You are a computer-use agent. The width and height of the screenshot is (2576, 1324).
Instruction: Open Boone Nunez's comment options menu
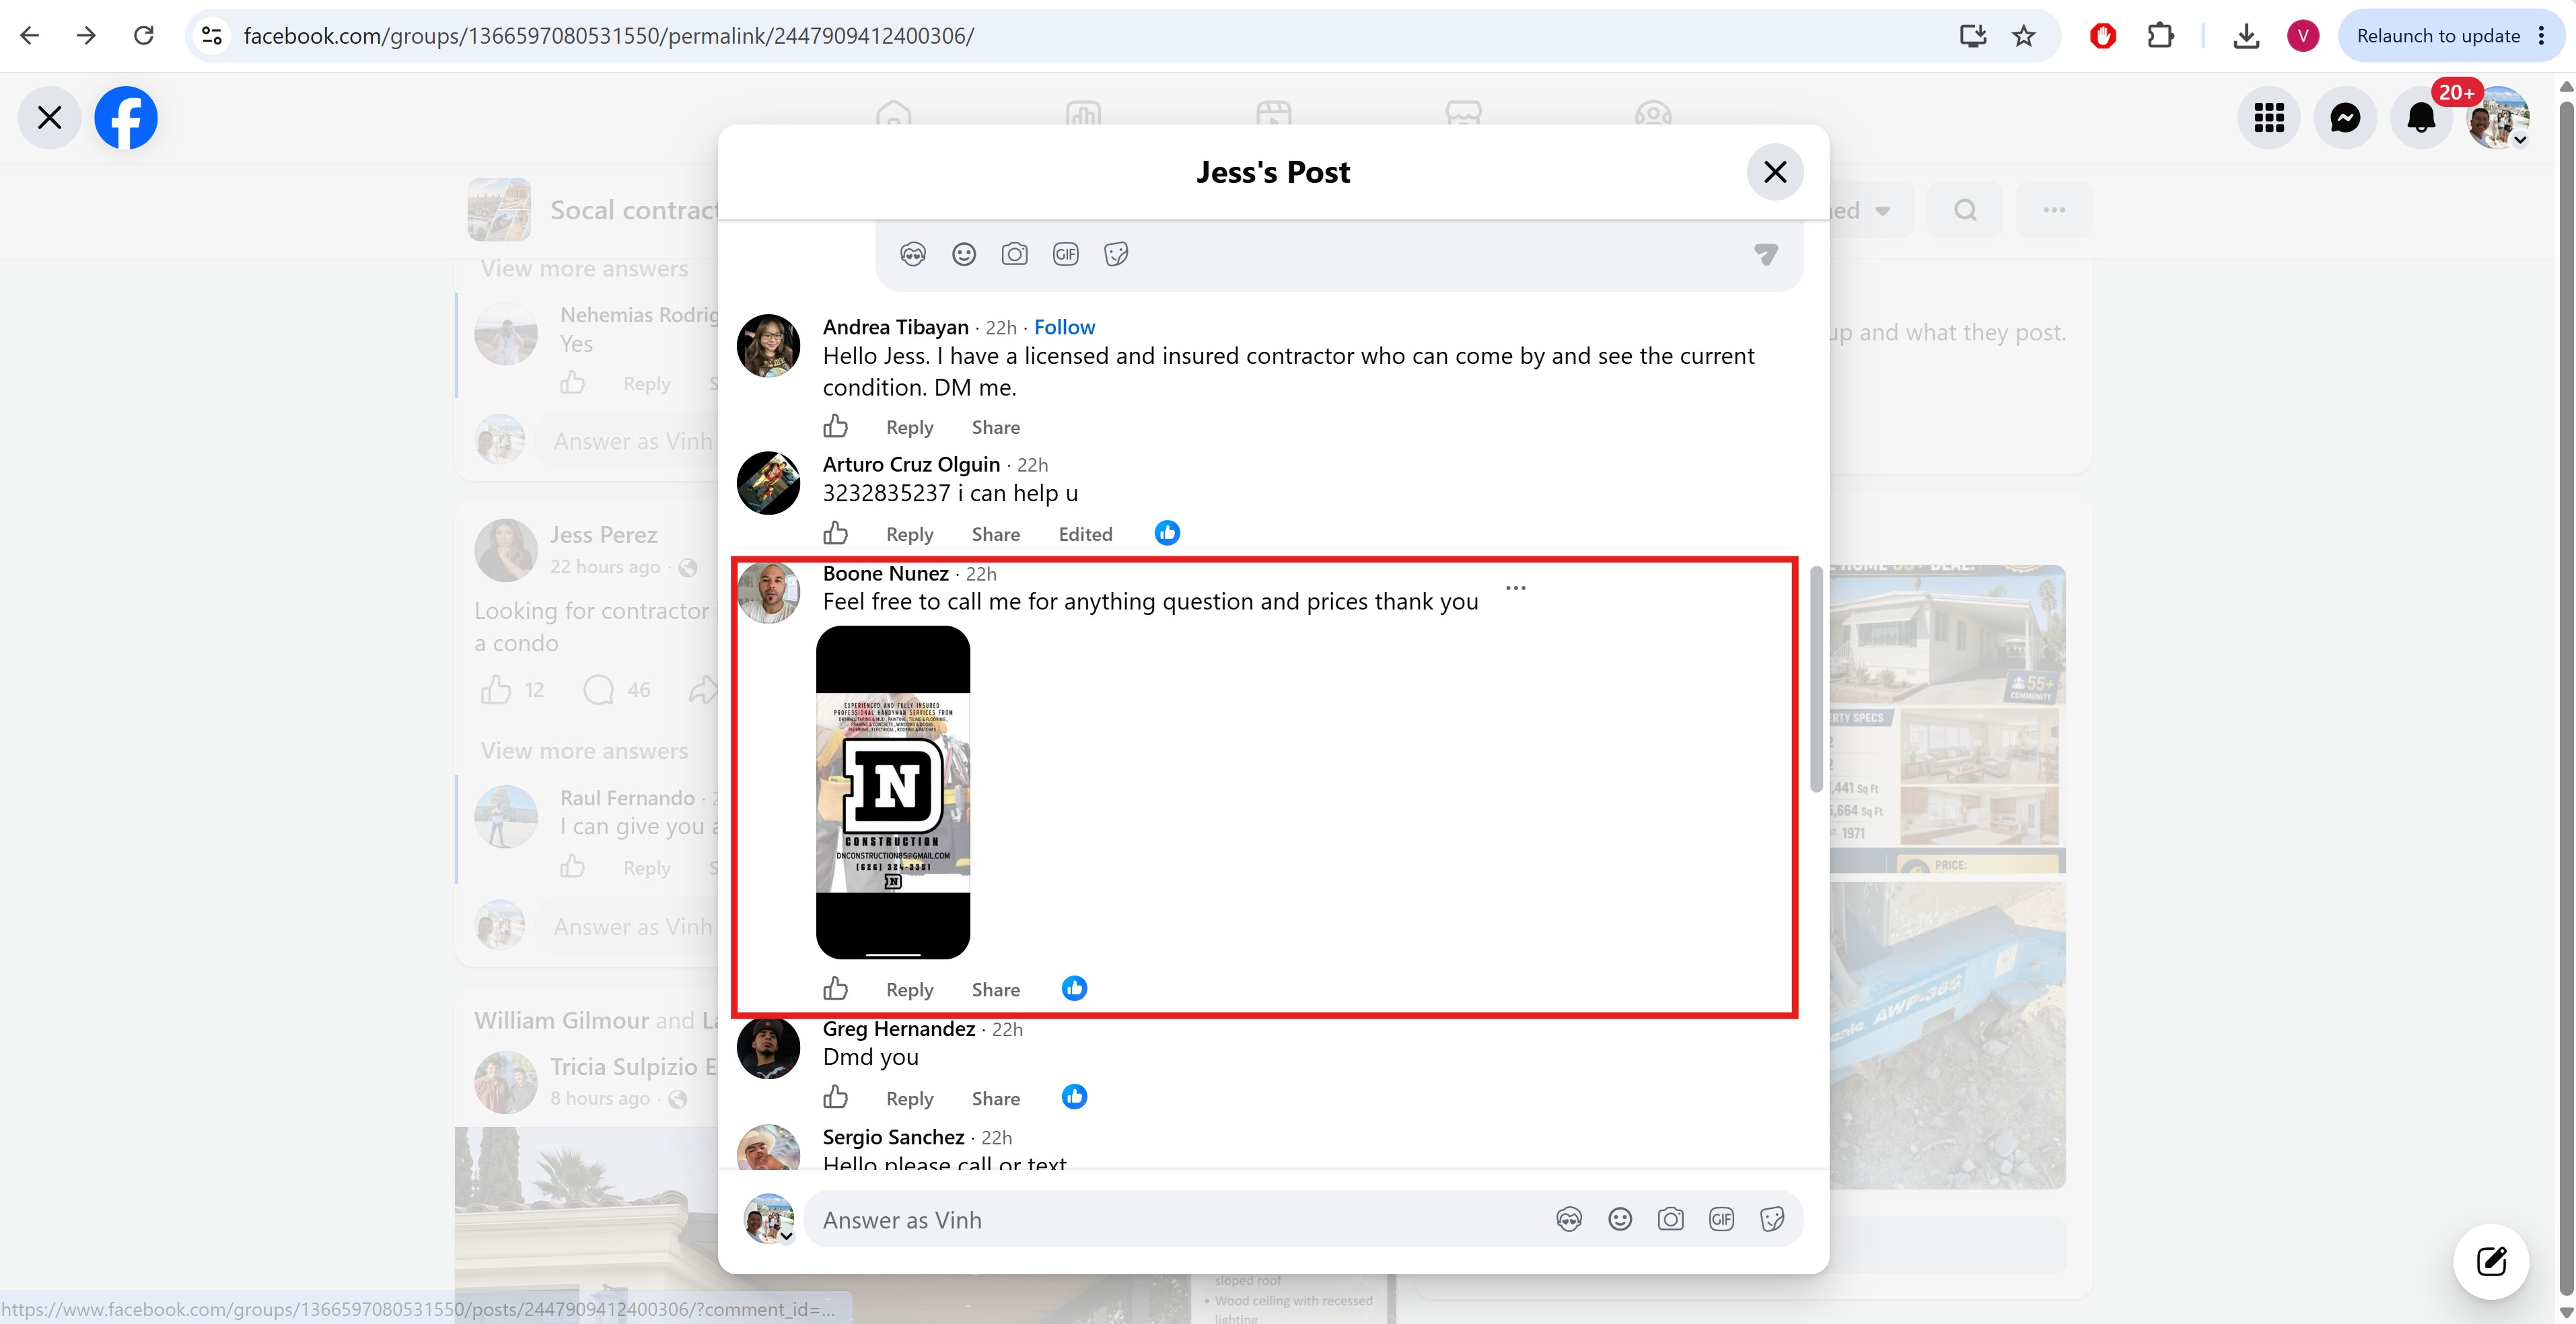click(x=1516, y=588)
